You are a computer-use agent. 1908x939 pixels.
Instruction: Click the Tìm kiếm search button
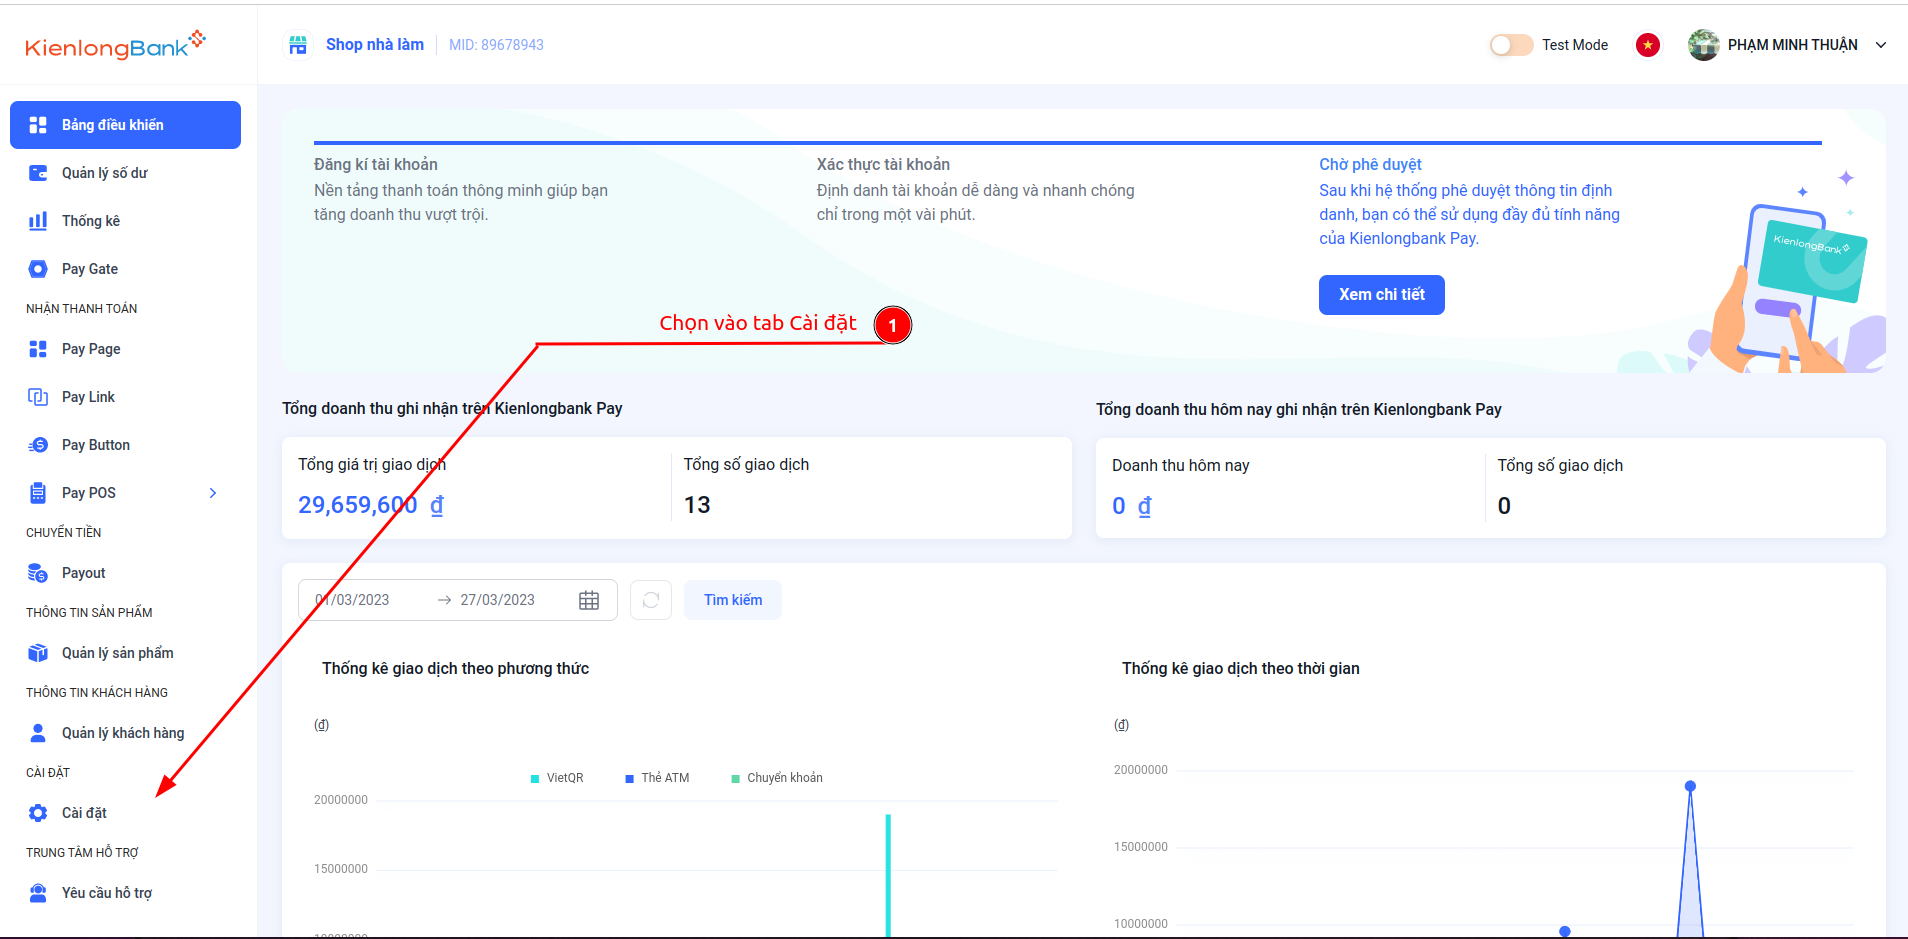tap(733, 600)
